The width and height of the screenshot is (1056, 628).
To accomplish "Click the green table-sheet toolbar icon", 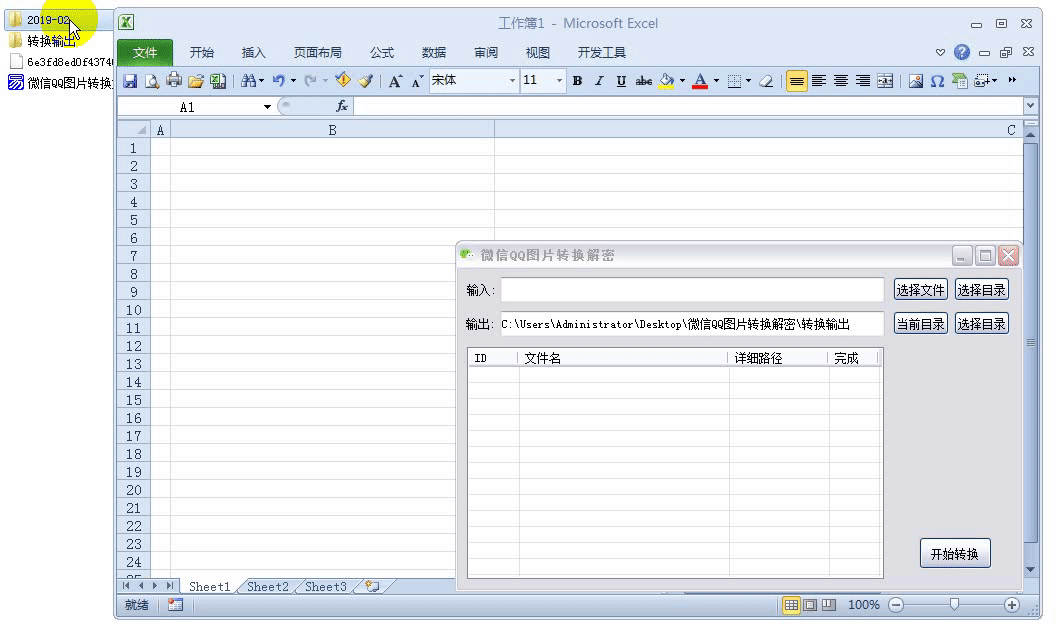I will click(960, 81).
